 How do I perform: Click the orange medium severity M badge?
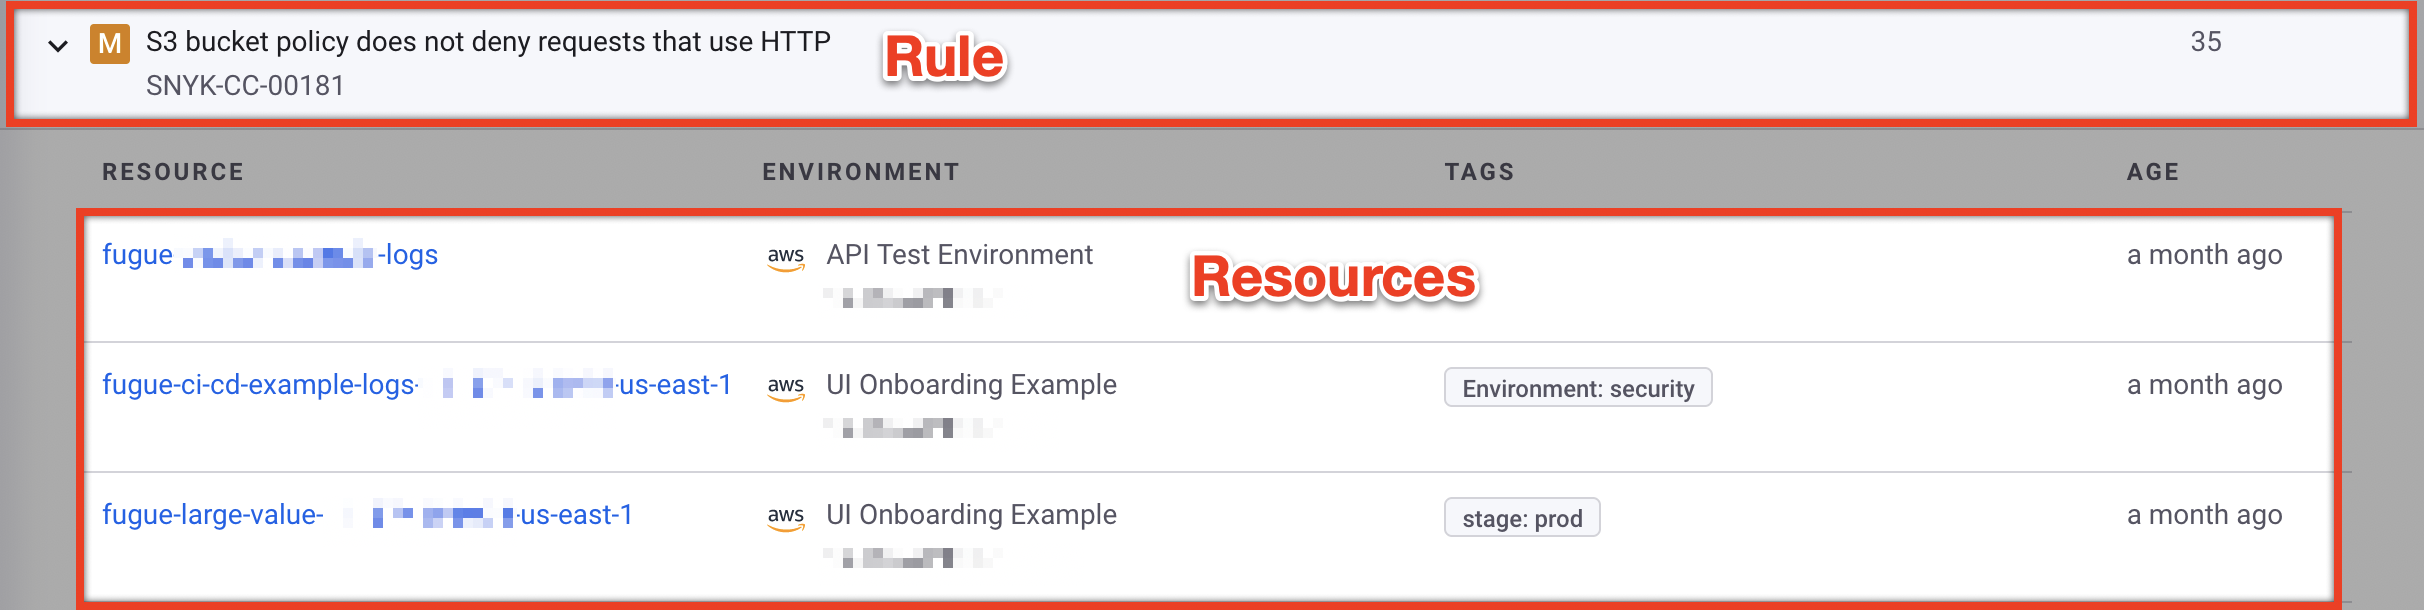point(109,44)
